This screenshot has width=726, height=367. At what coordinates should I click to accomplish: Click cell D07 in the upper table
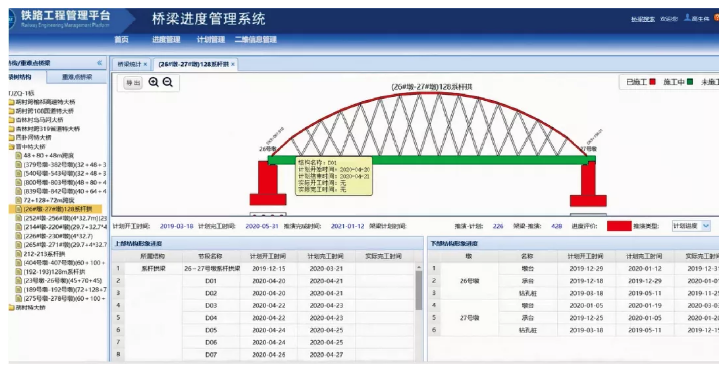(x=211, y=355)
